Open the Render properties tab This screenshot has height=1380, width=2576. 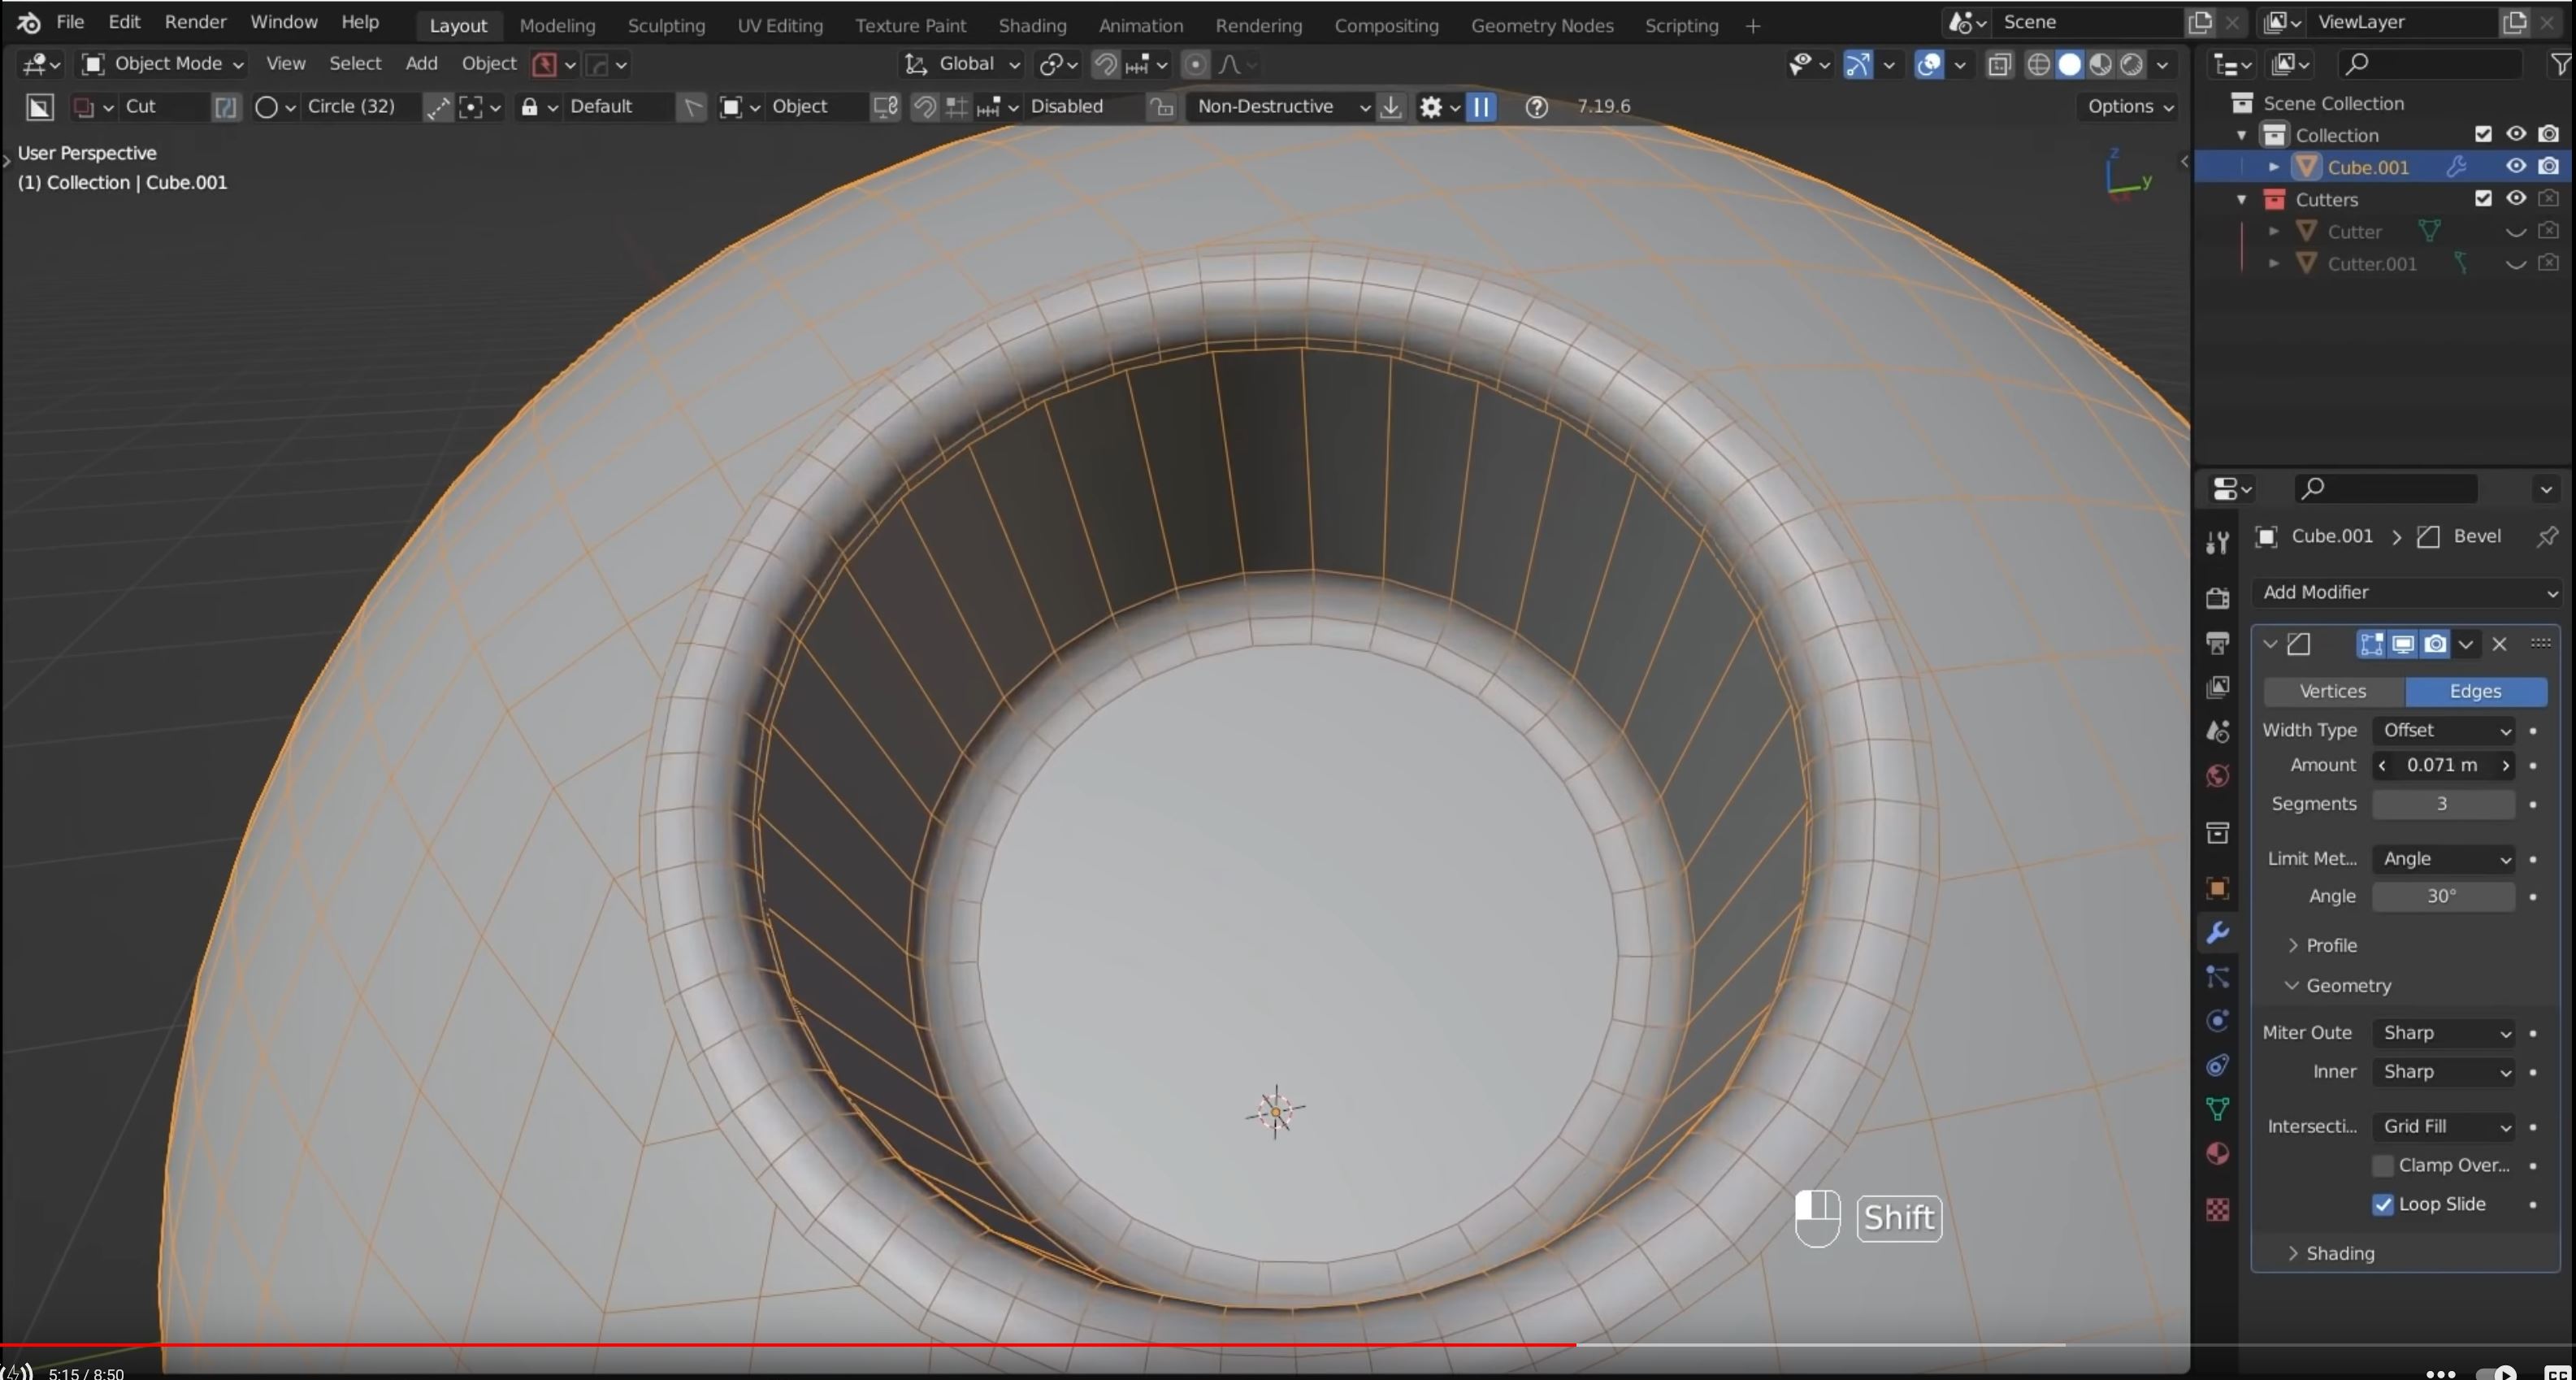pyautogui.click(x=2217, y=598)
